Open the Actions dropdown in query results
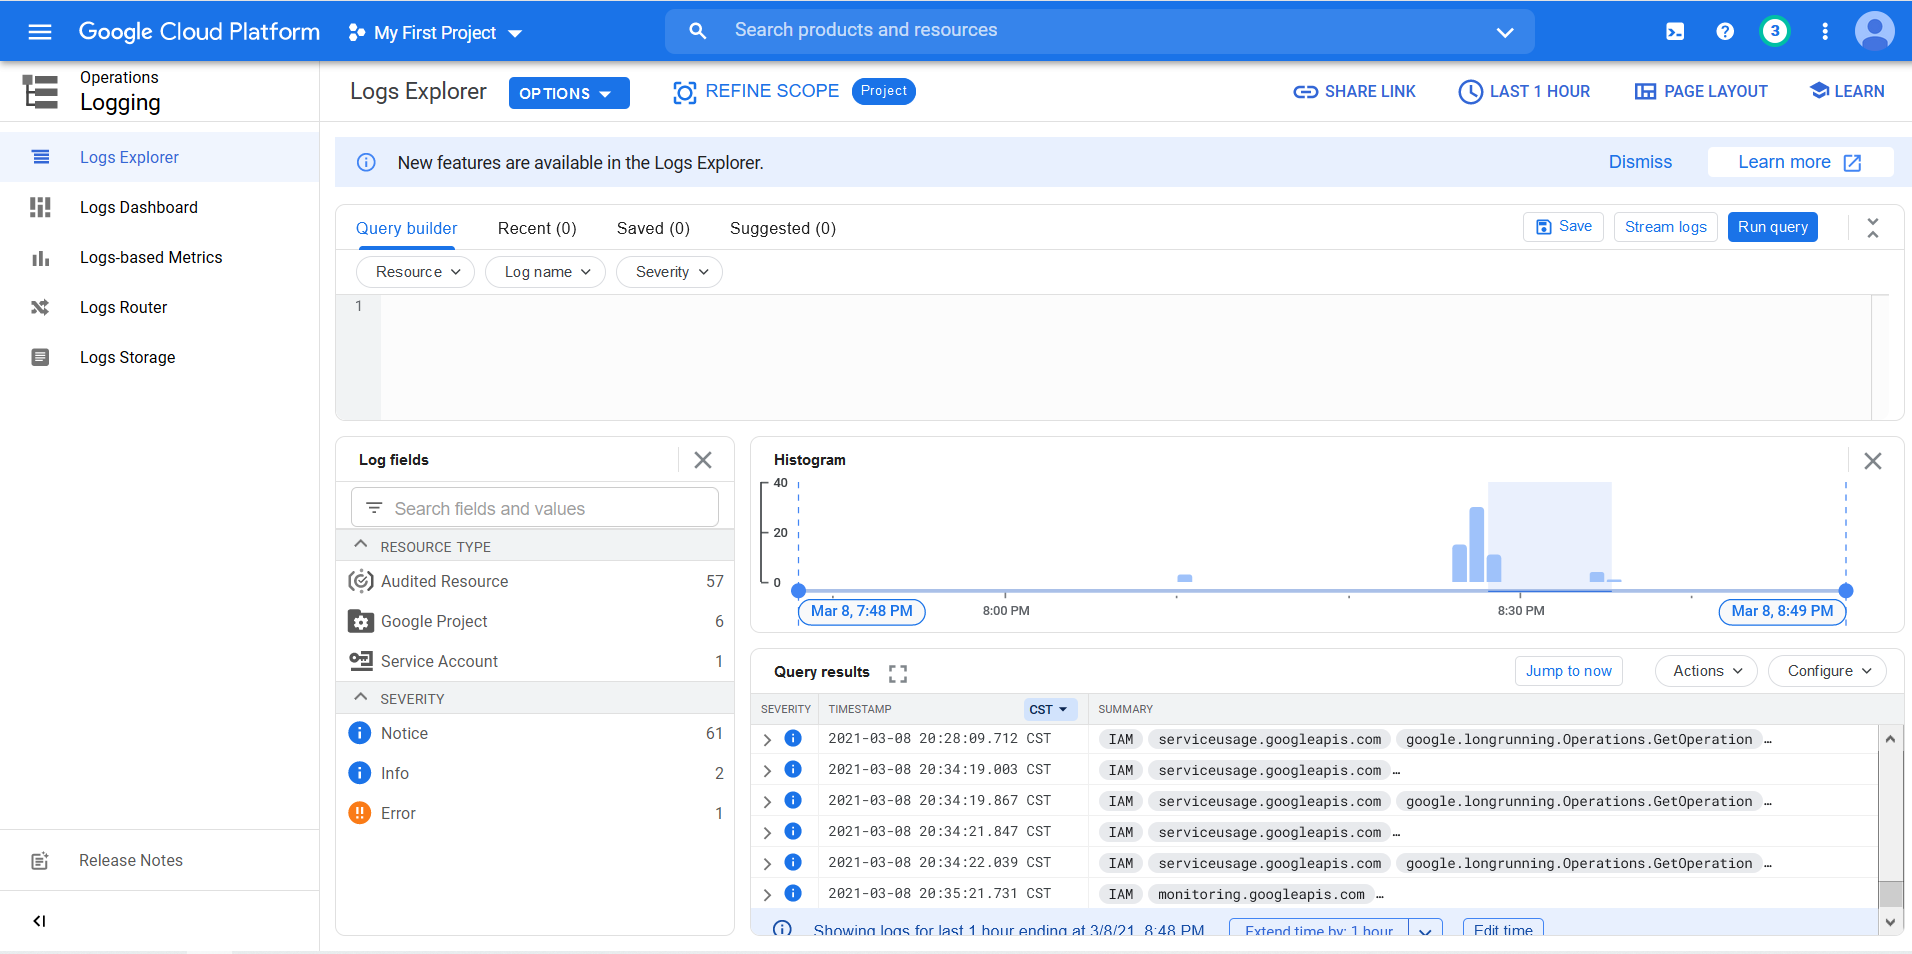The height and width of the screenshot is (954, 1912). pos(1707,671)
